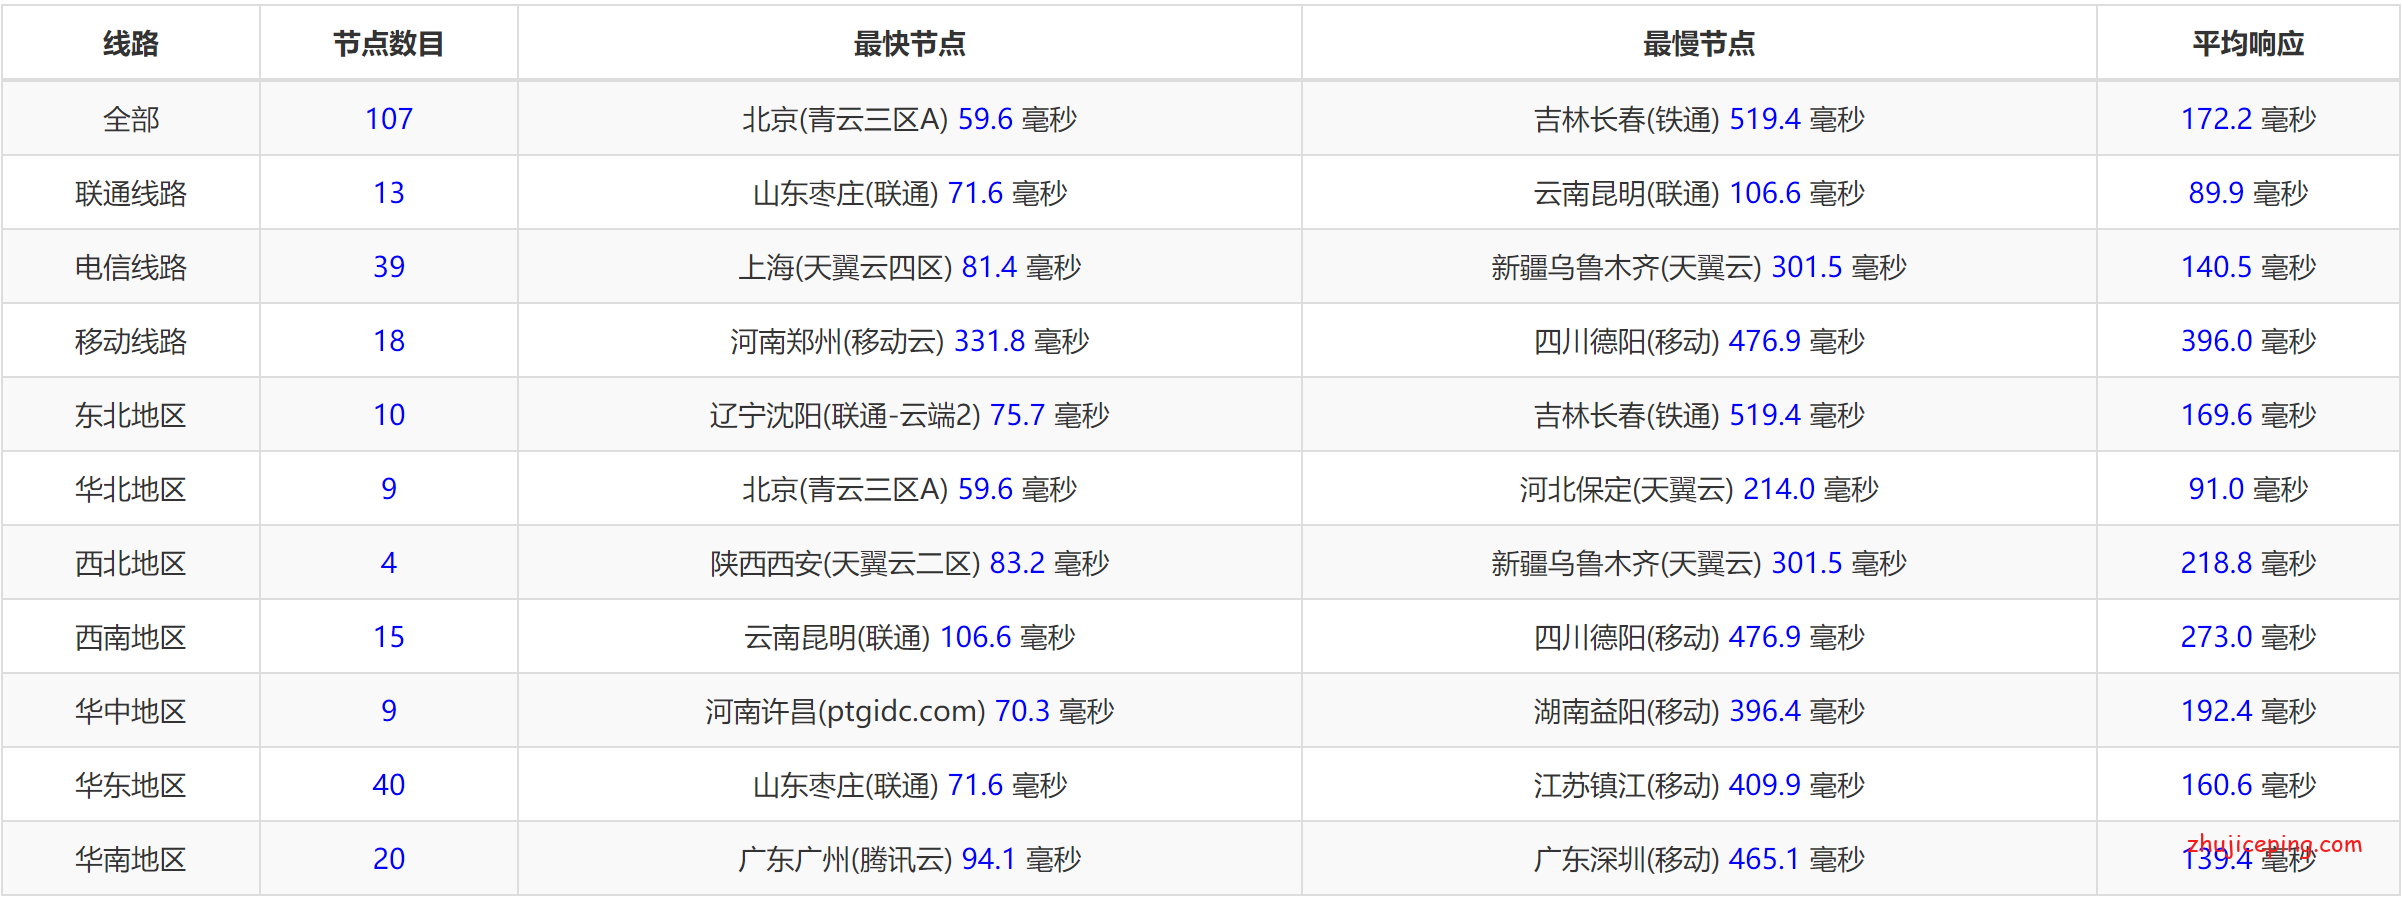Select the 东北地区 row label
Screen dimensions: 2402x899
tap(131, 415)
